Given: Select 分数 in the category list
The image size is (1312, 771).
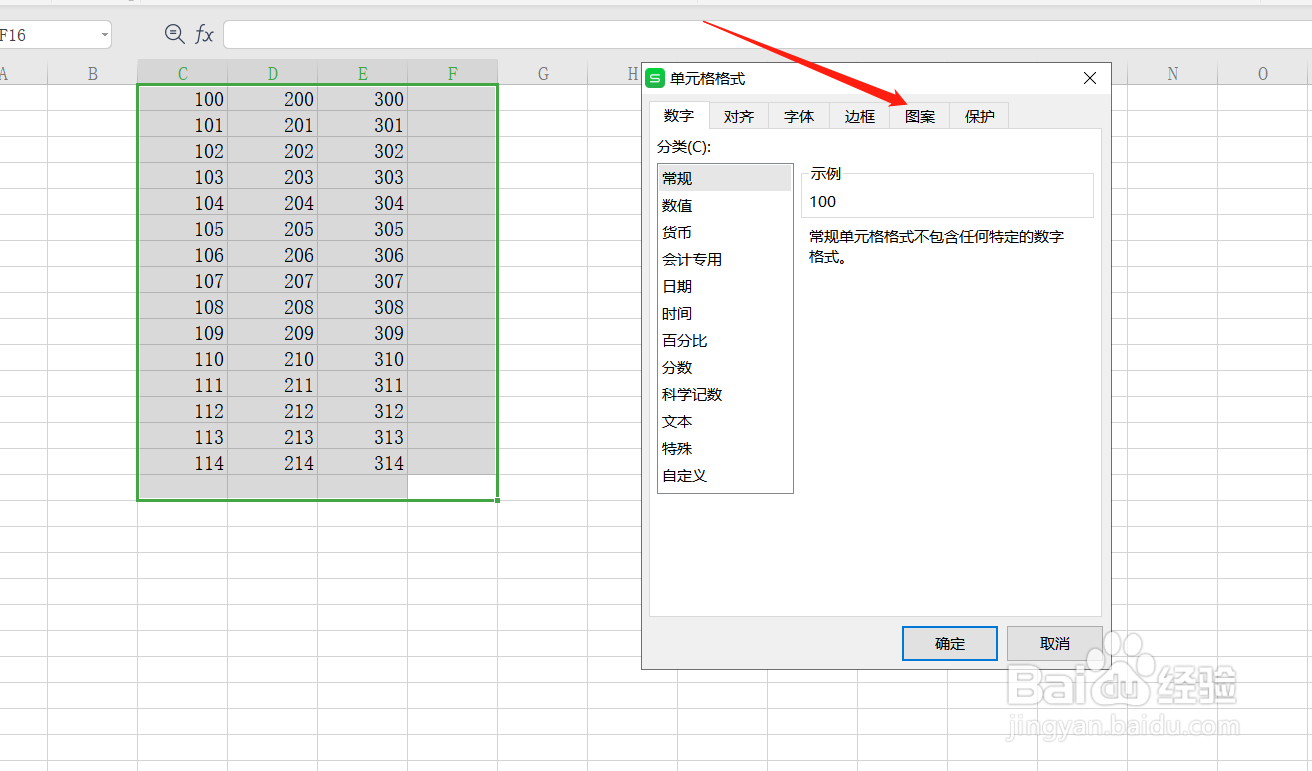Looking at the screenshot, I should tap(725, 367).
